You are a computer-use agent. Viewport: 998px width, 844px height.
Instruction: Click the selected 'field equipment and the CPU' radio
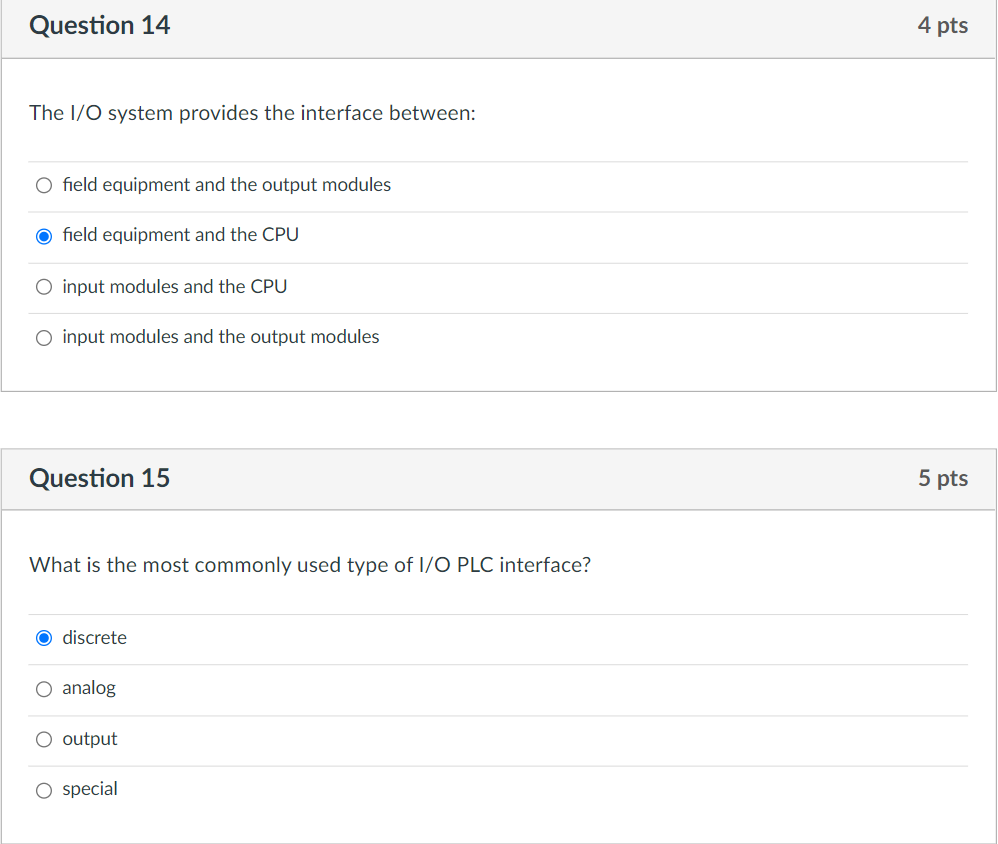pyautogui.click(x=43, y=236)
